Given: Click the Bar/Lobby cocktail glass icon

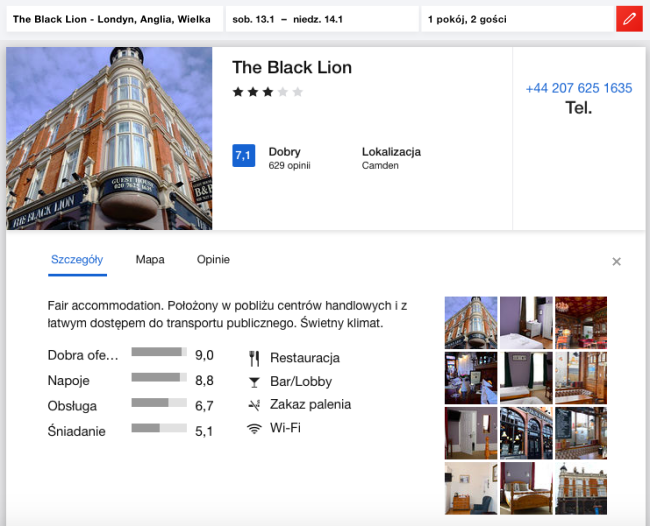Looking at the screenshot, I should [254, 381].
